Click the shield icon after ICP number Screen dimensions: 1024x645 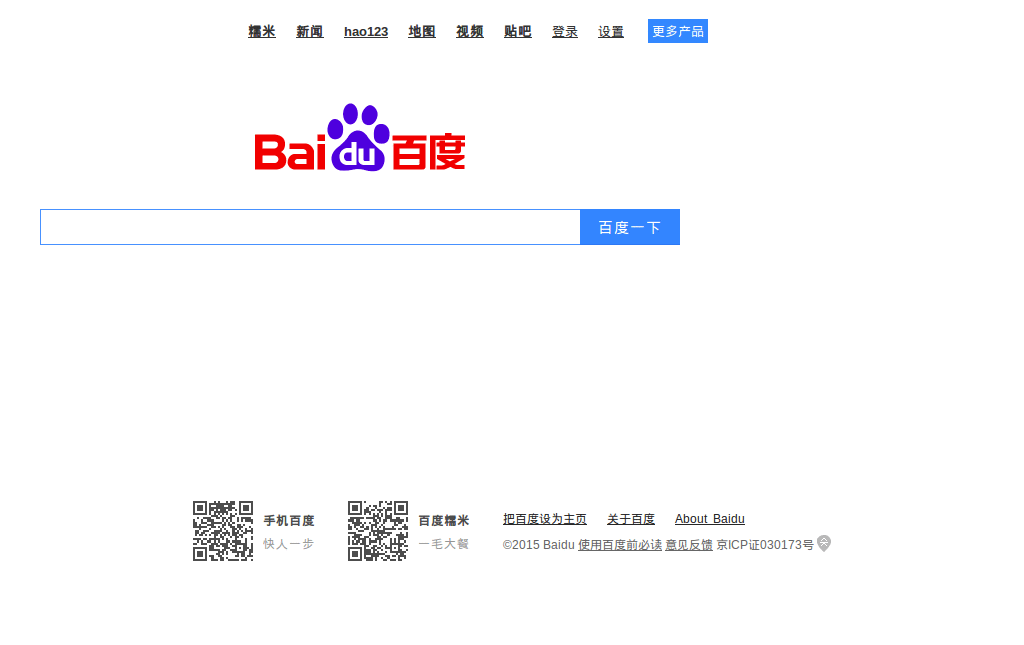[x=824, y=543]
